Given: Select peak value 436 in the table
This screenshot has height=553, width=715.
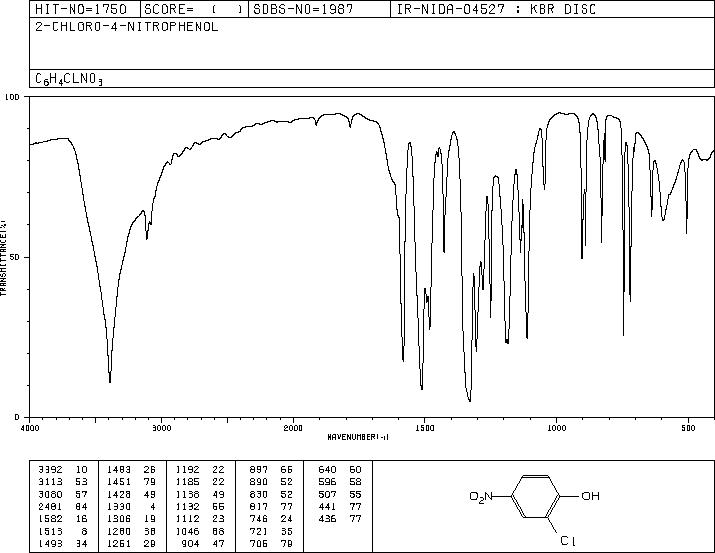Looking at the screenshot, I should click(x=327, y=519).
